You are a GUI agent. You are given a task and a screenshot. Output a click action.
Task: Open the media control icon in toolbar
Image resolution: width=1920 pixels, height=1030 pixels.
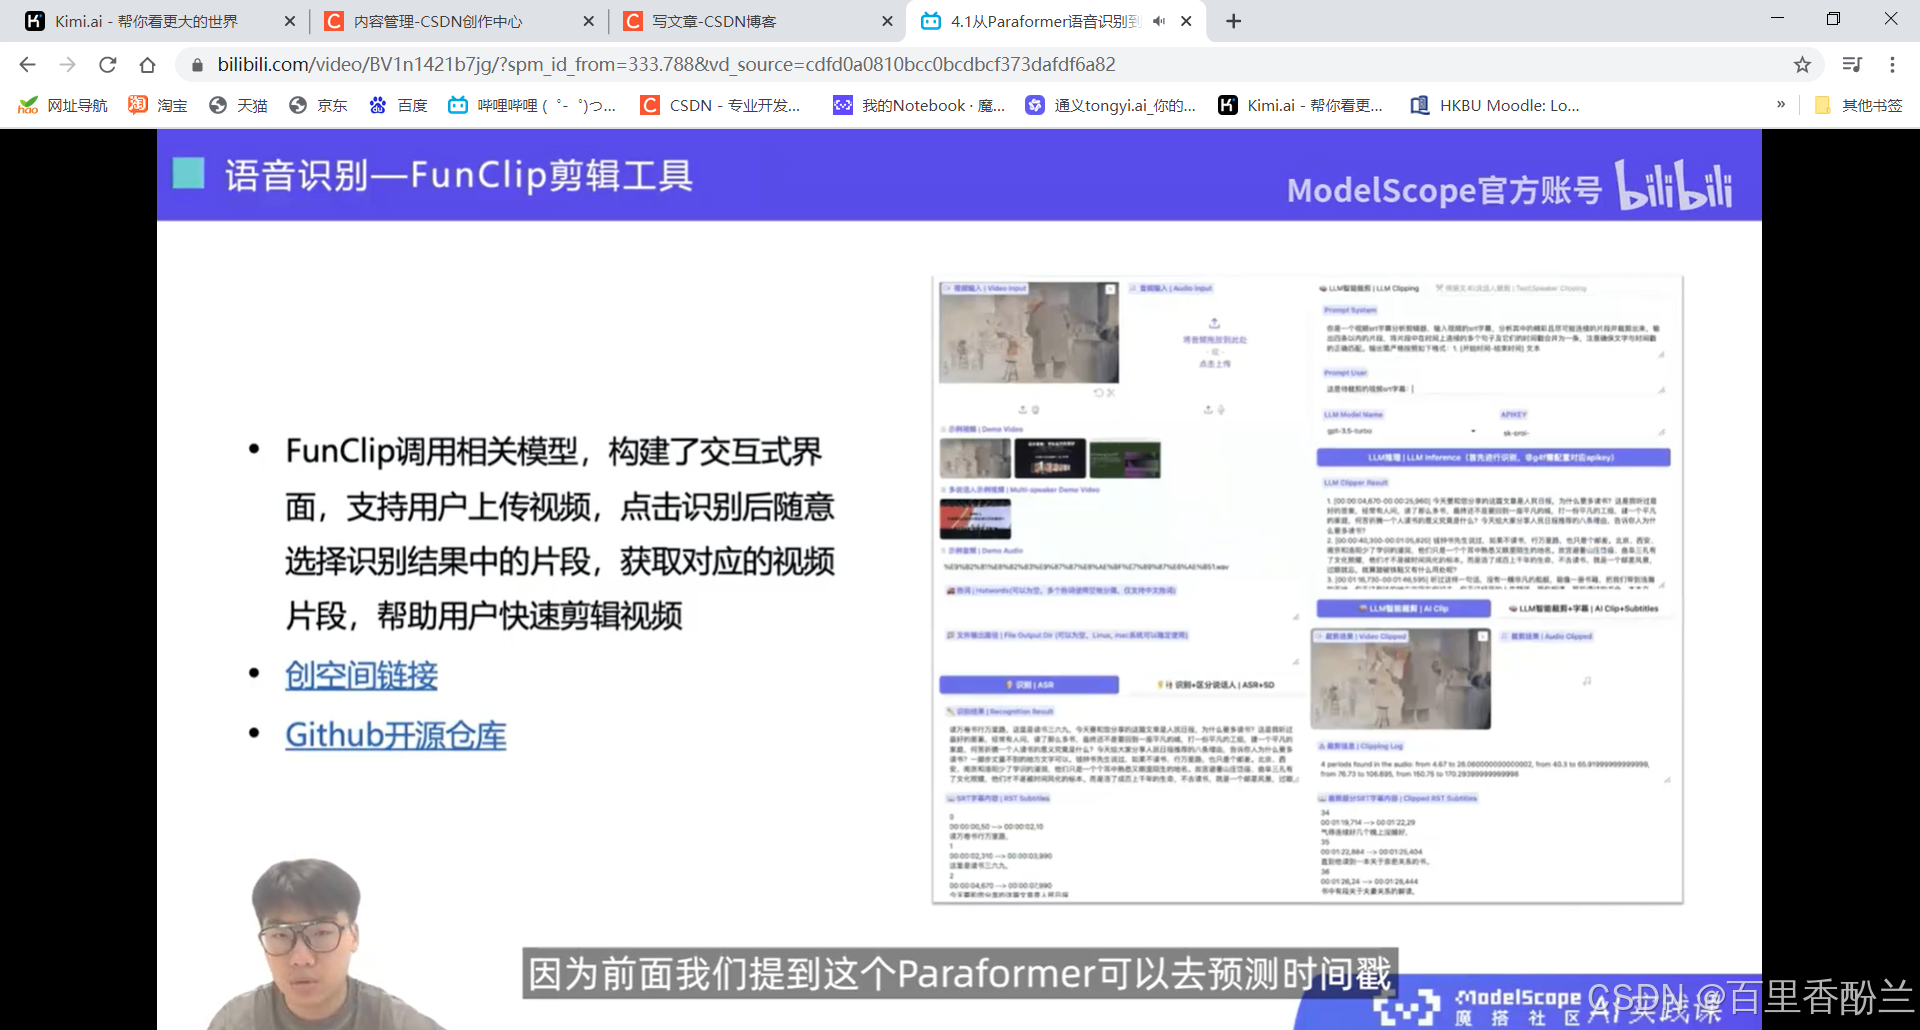pos(1852,65)
